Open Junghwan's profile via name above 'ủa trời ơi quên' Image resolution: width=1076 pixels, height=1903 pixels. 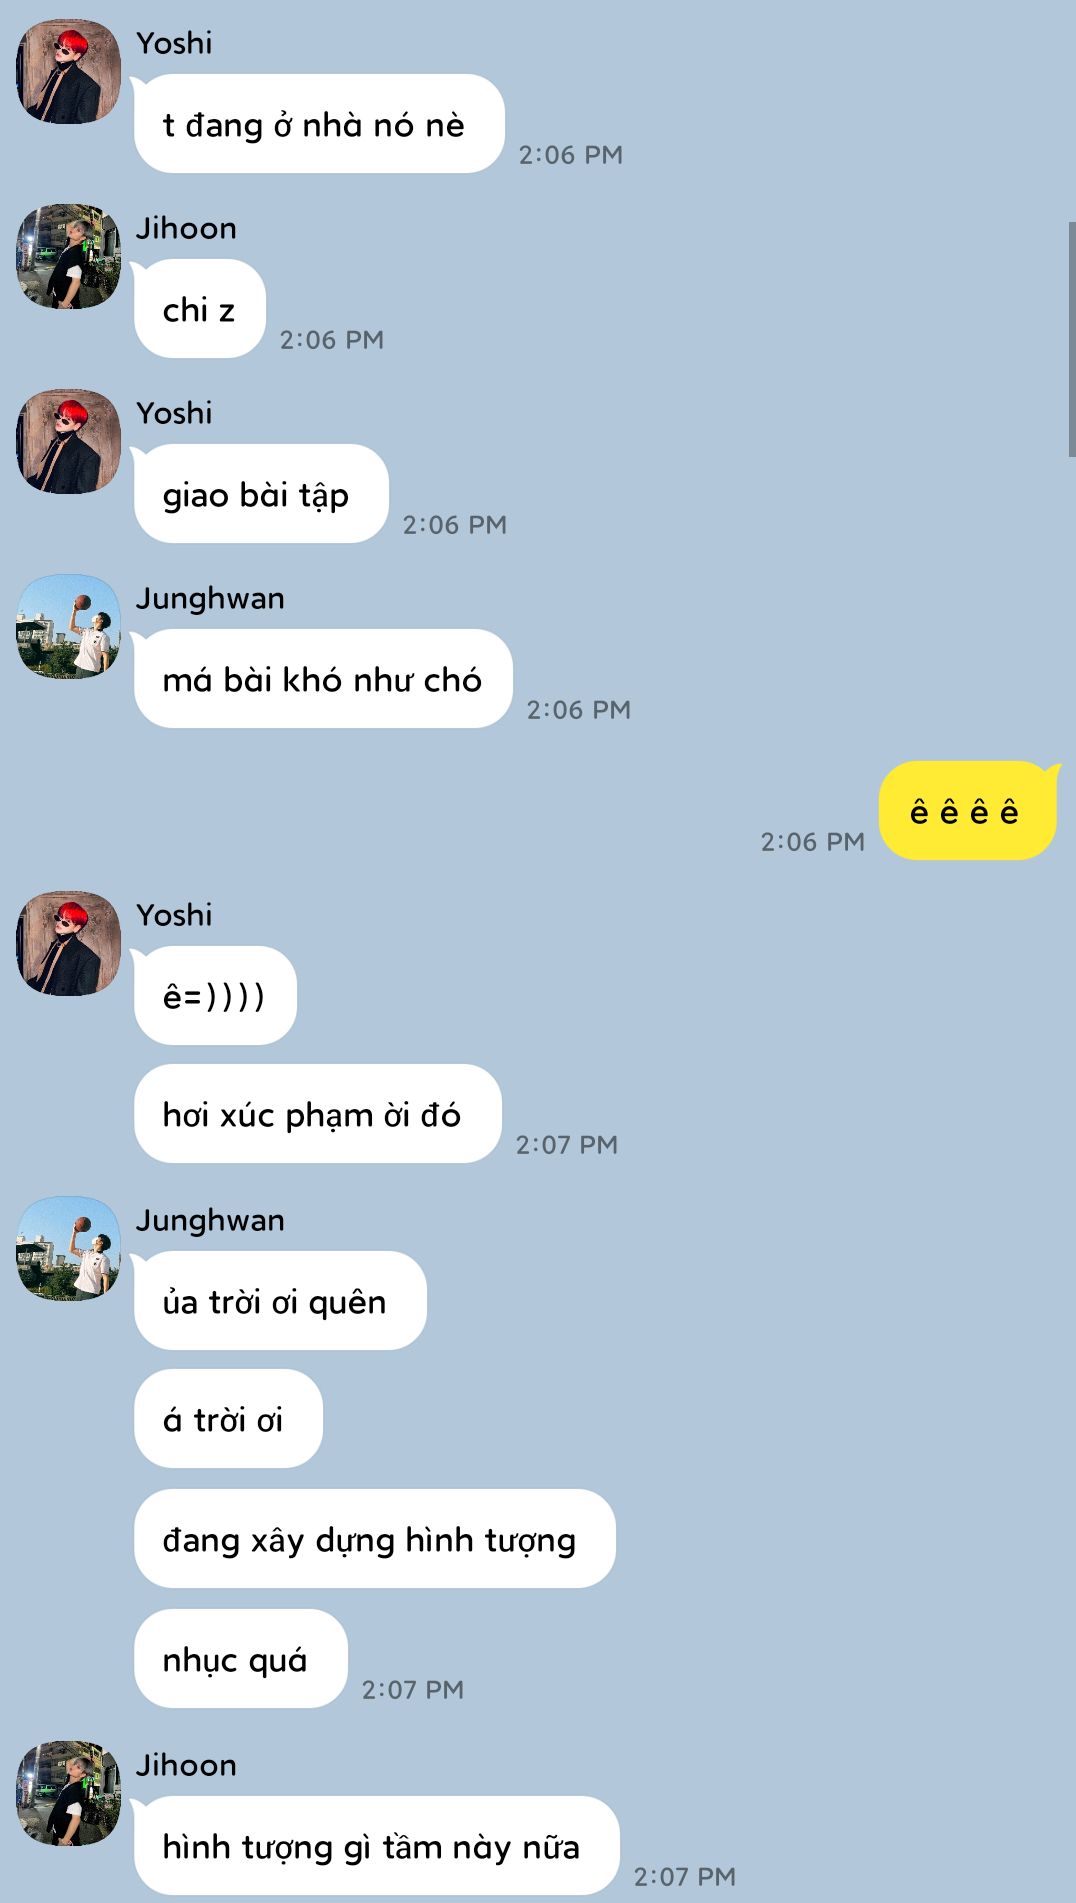[210, 1220]
